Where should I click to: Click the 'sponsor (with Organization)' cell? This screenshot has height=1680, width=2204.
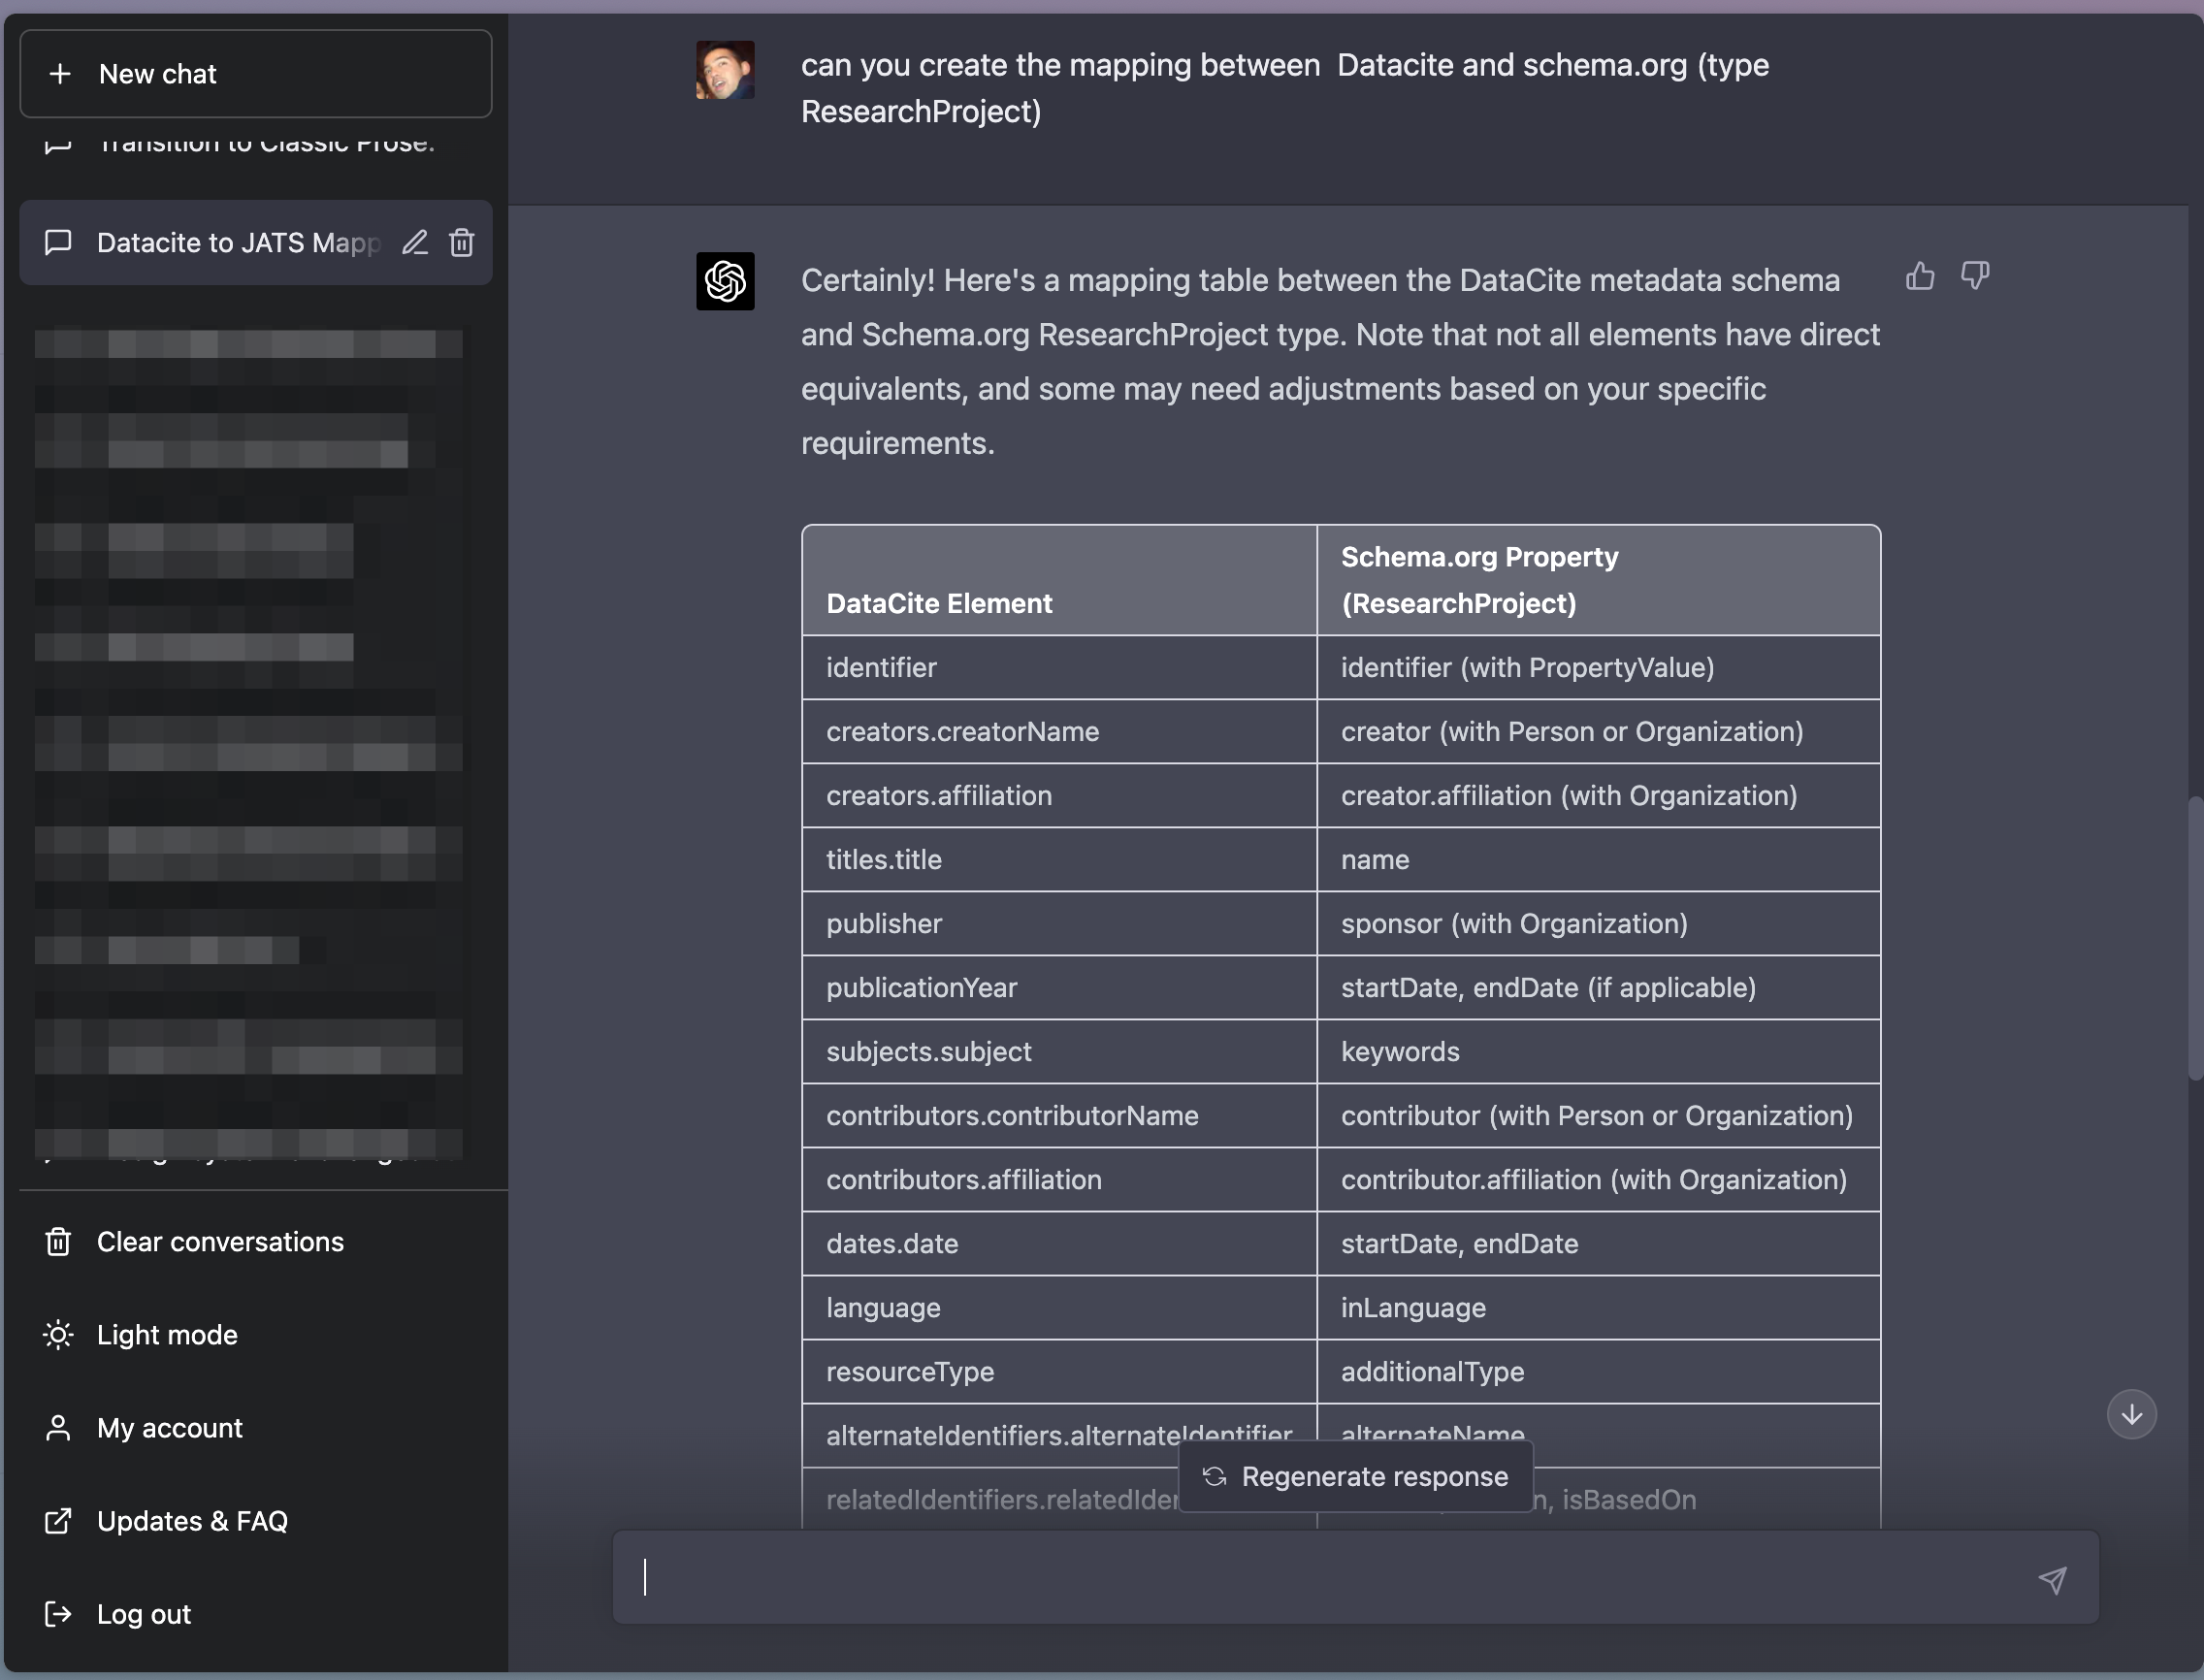tap(1598, 924)
